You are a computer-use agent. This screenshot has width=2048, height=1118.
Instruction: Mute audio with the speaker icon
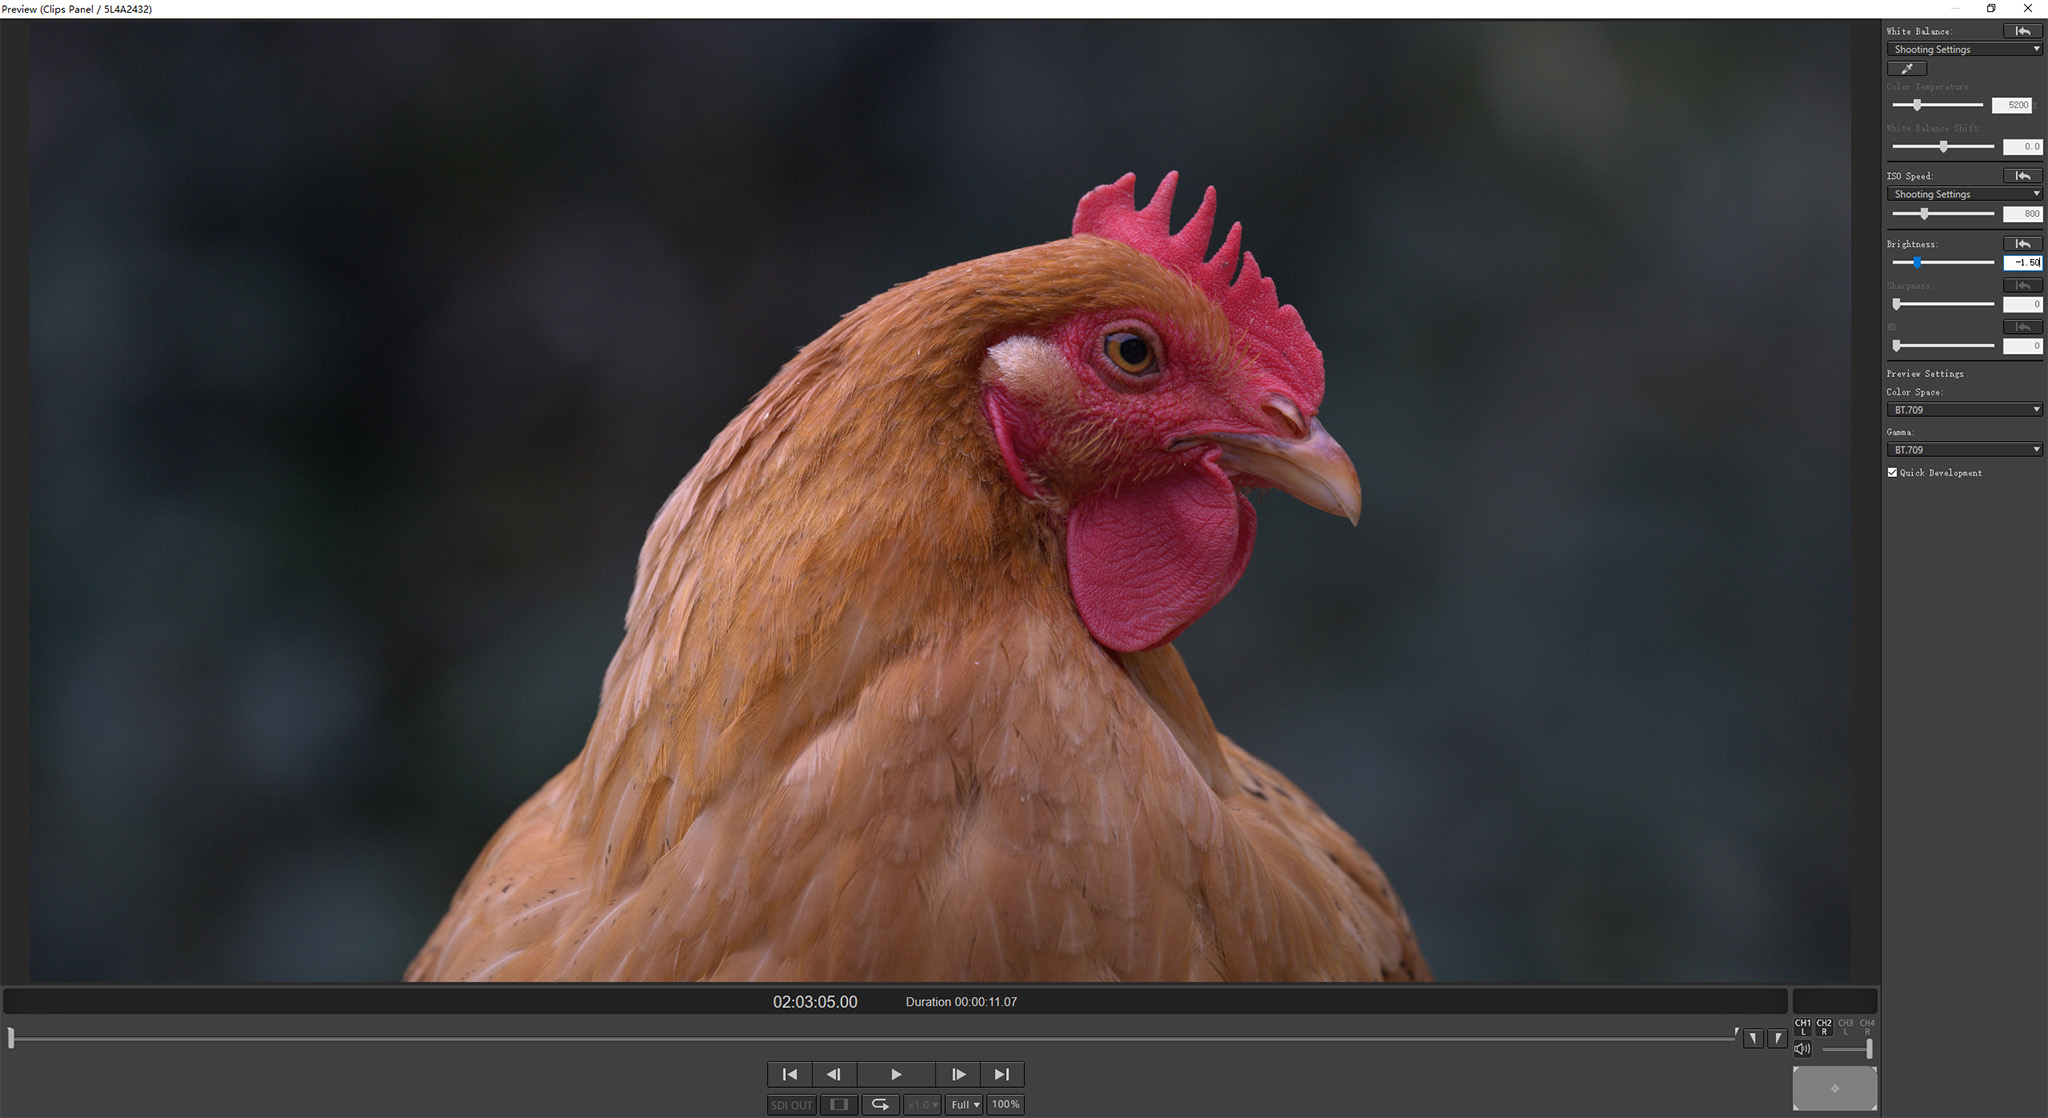[1802, 1048]
